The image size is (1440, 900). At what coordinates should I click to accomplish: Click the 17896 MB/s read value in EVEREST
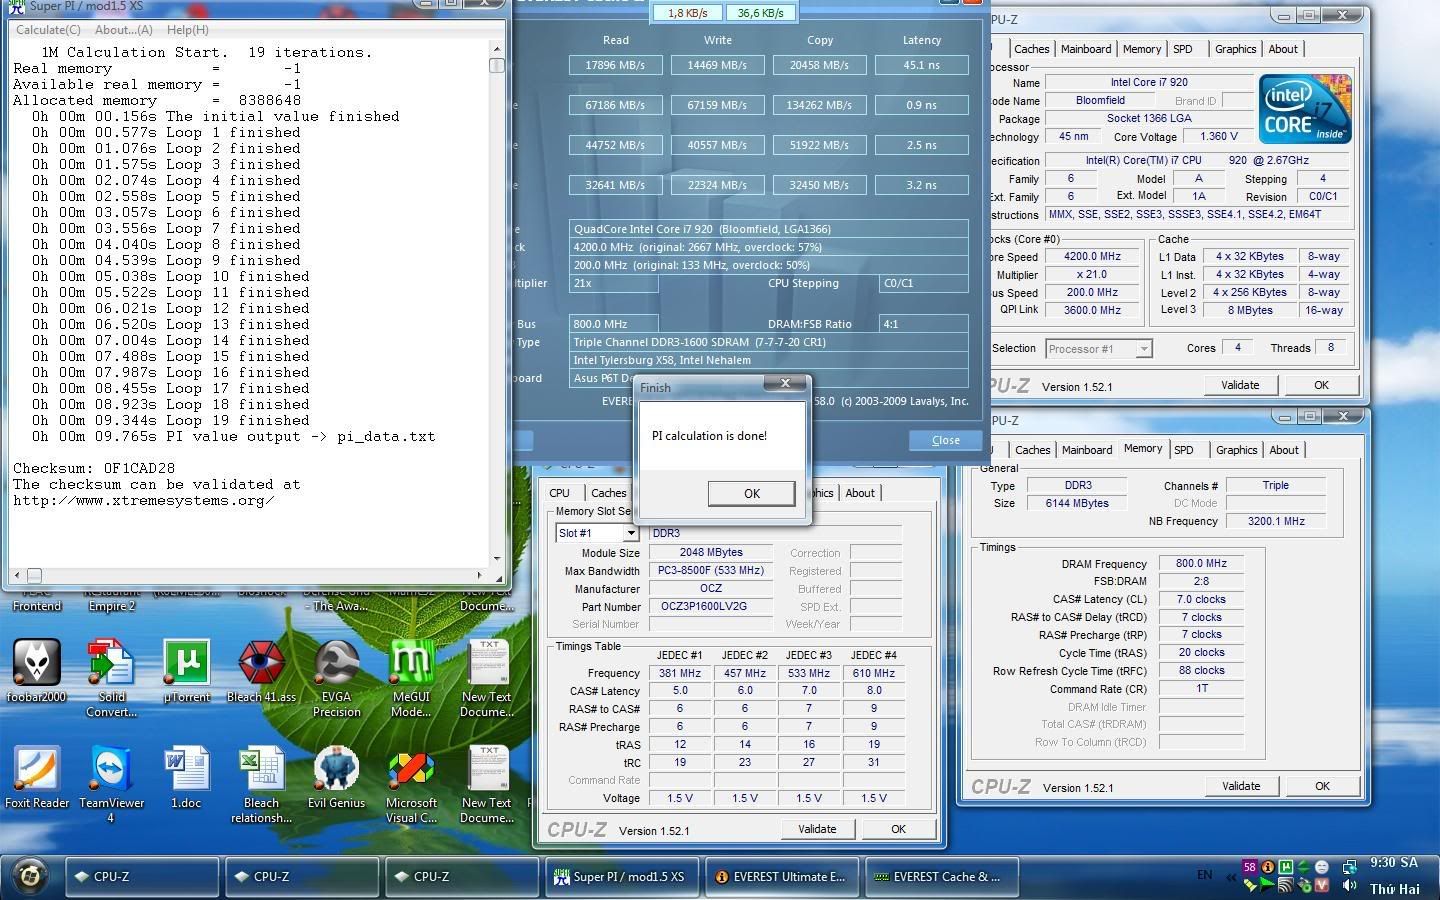coord(615,65)
